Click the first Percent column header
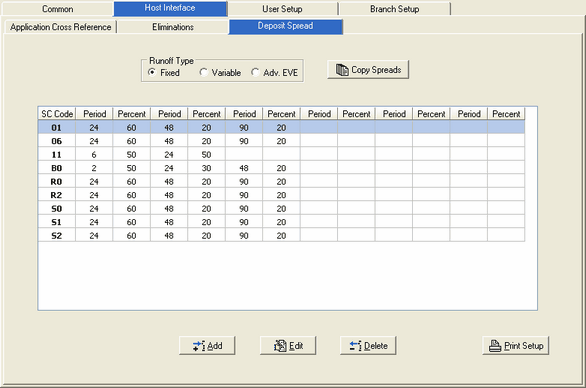Screen dimensions: 586x388 (132, 114)
